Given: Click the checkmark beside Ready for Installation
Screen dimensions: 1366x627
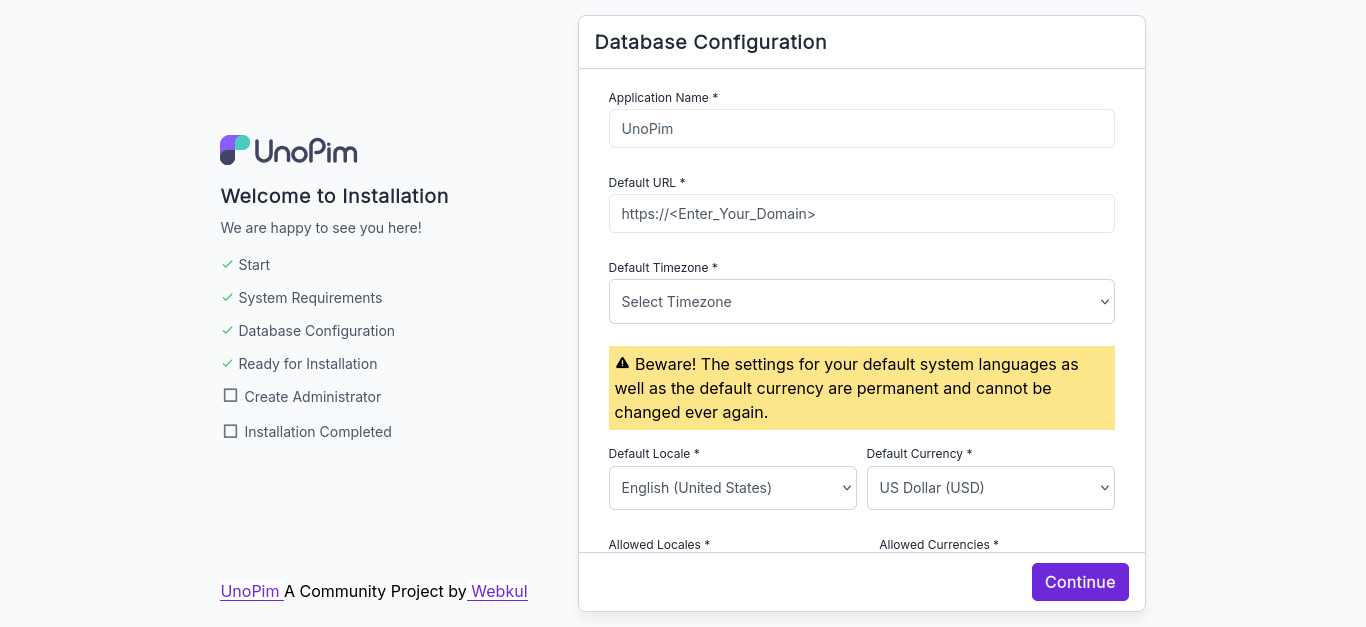Looking at the screenshot, I should click(227, 364).
